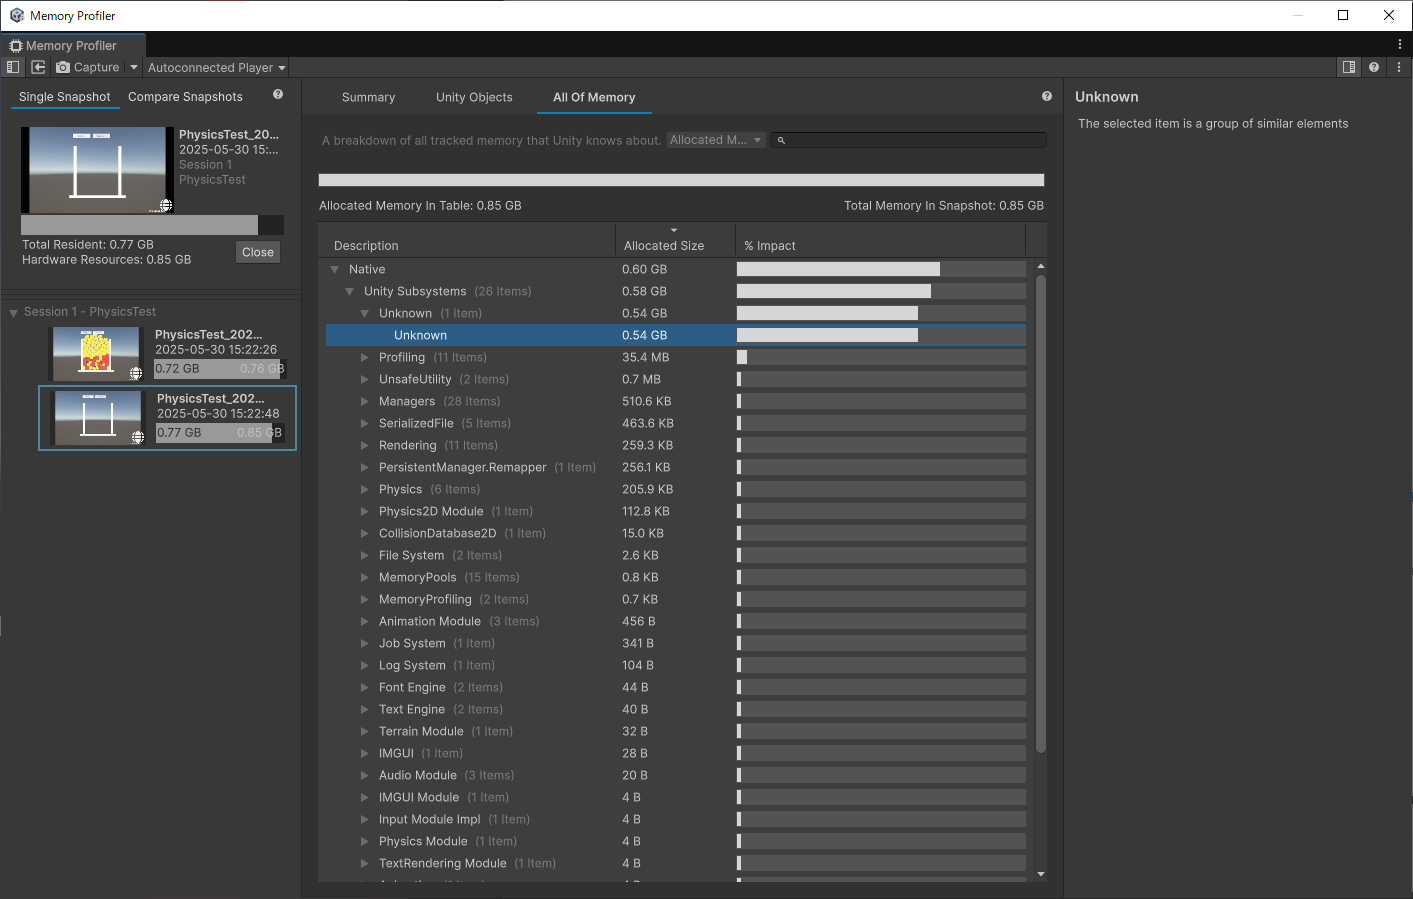The width and height of the screenshot is (1413, 899).
Task: Switch to the Unity Objects tab
Action: click(x=474, y=97)
